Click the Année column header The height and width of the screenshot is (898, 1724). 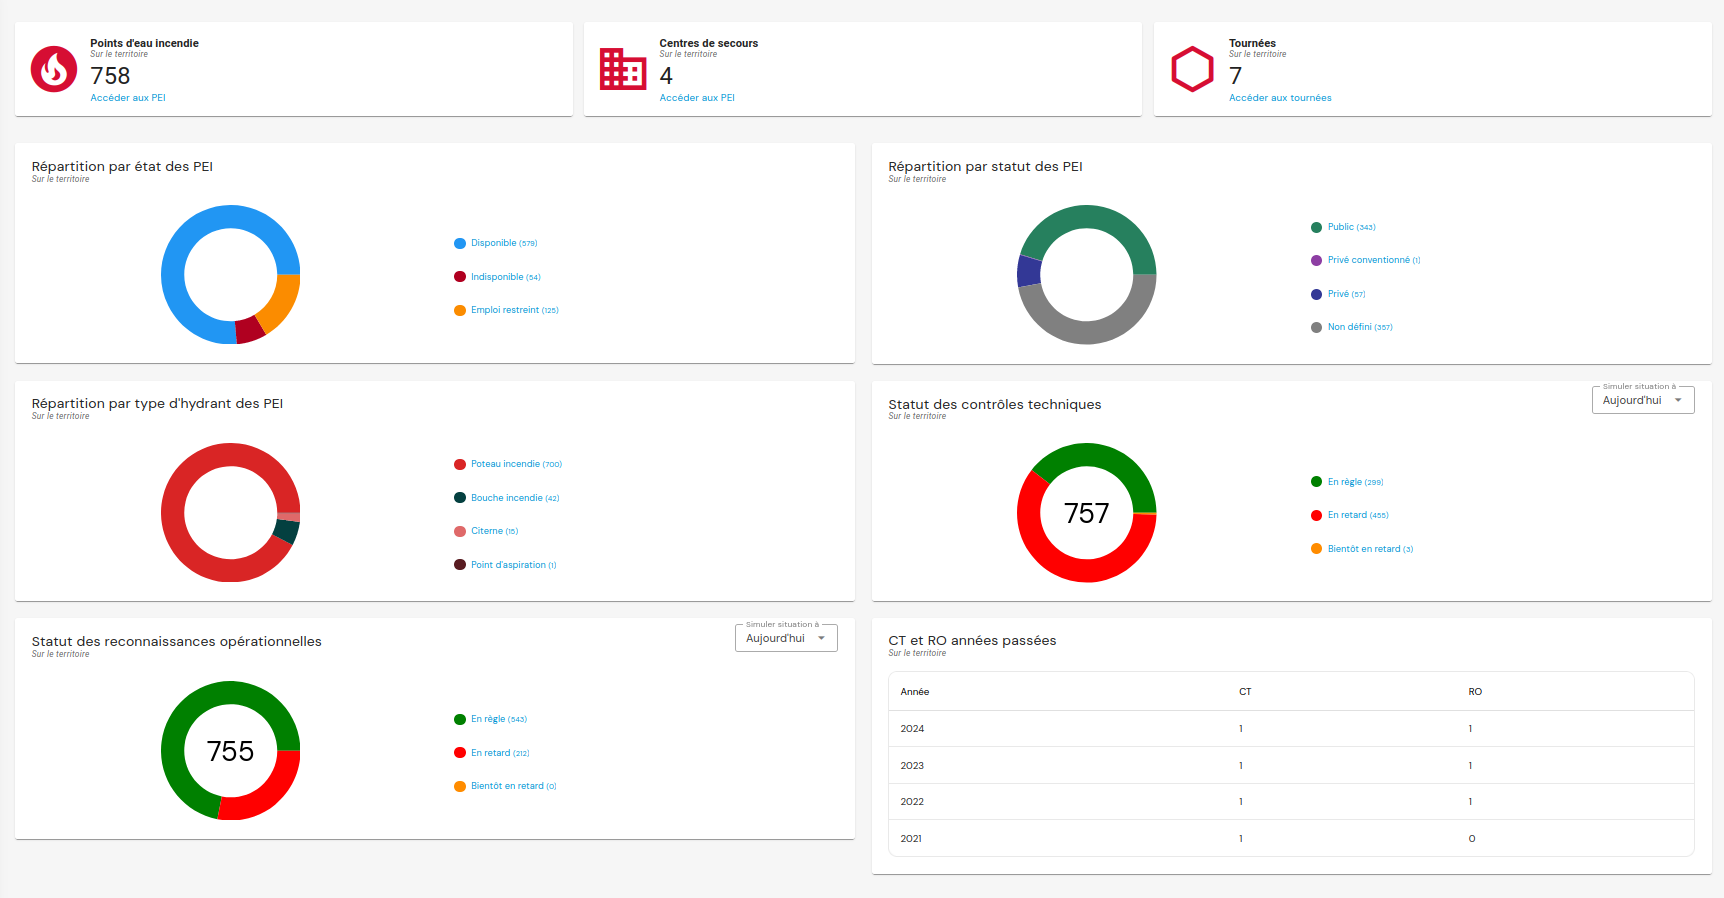tap(915, 692)
